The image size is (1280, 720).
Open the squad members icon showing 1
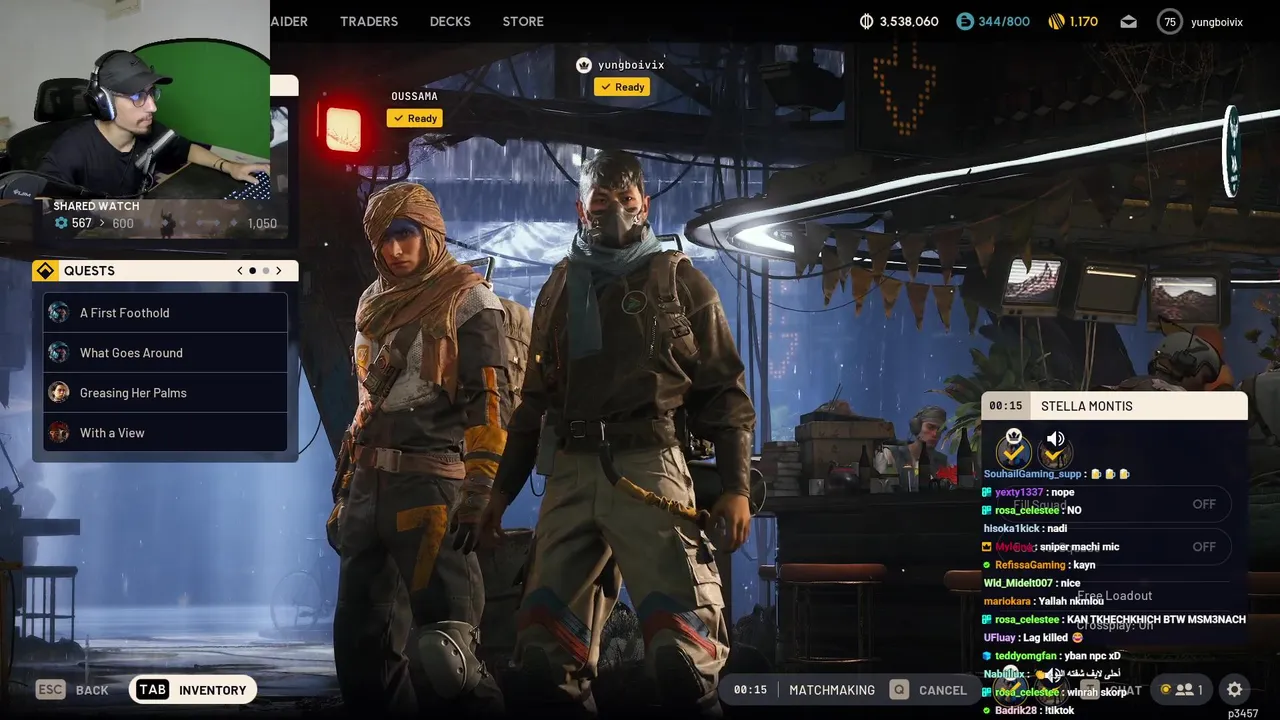pyautogui.click(x=1181, y=690)
